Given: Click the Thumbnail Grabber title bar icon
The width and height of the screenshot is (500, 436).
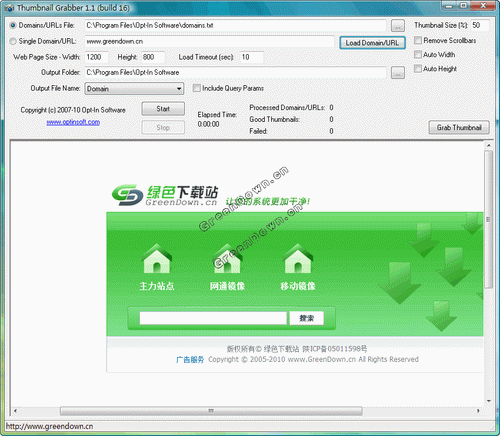Looking at the screenshot, I should (x=9, y=8).
